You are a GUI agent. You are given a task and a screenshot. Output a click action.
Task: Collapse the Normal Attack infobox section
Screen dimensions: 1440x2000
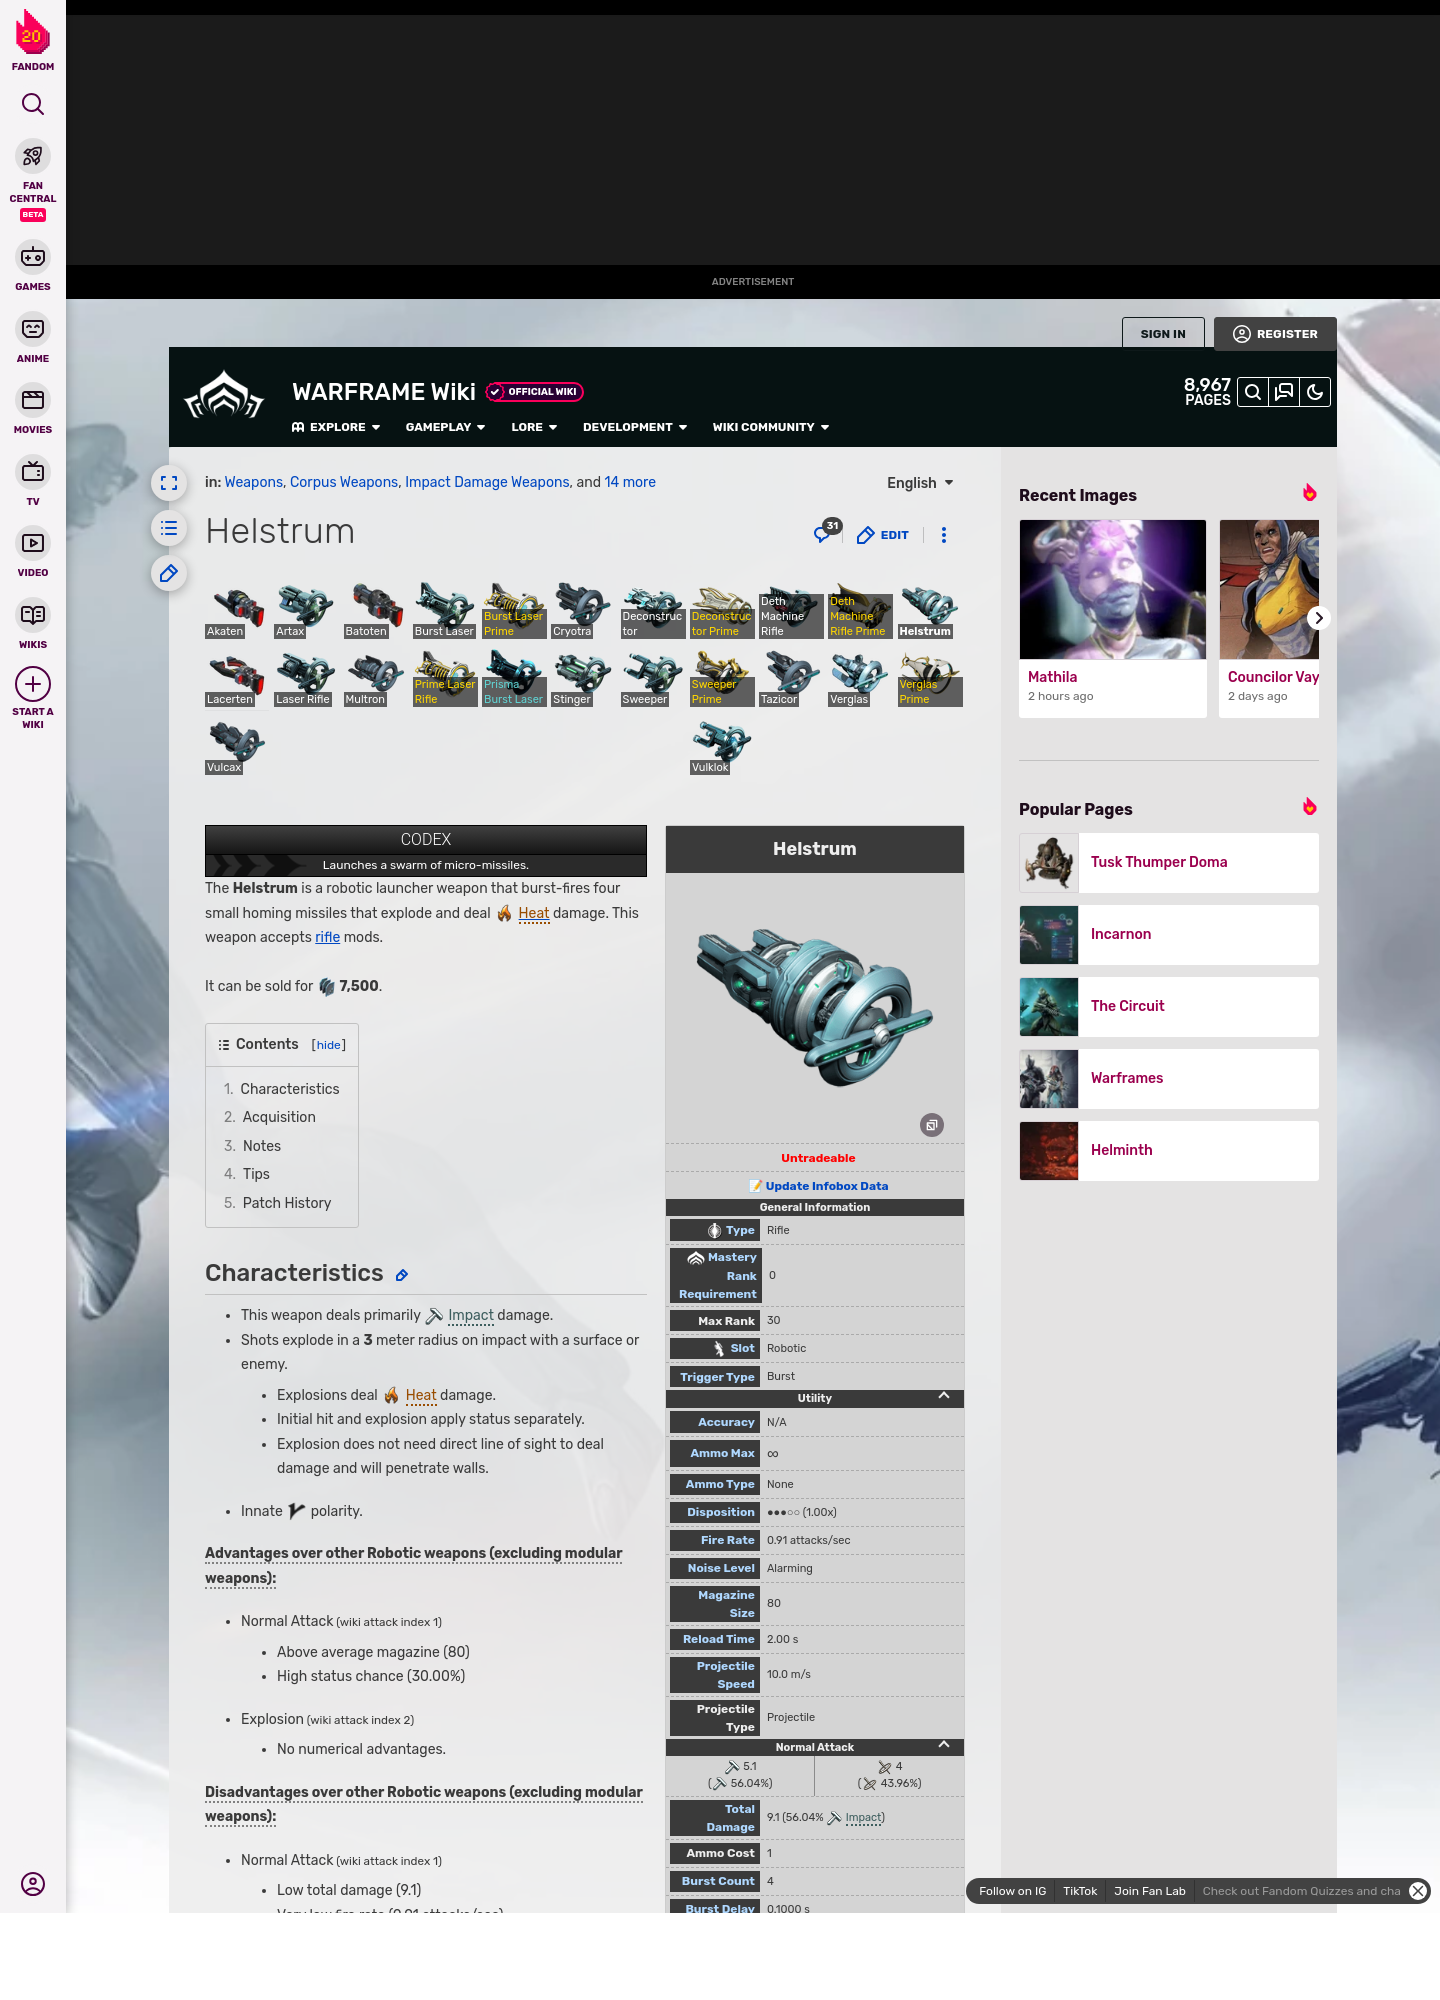pos(943,1746)
